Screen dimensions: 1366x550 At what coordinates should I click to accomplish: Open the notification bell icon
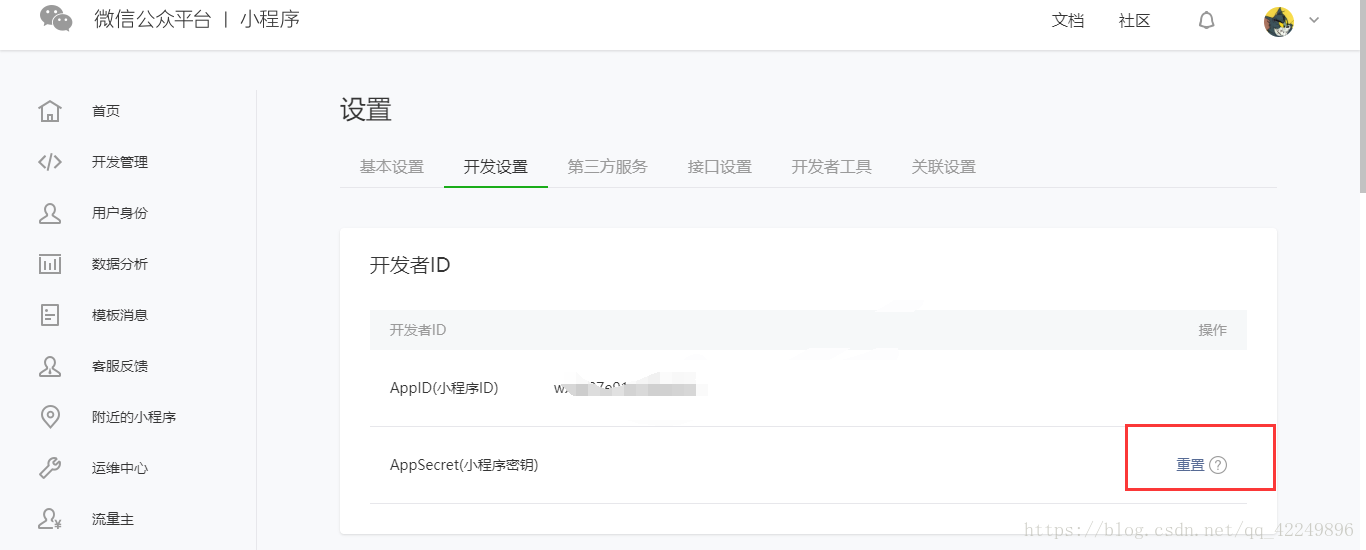click(x=1207, y=21)
